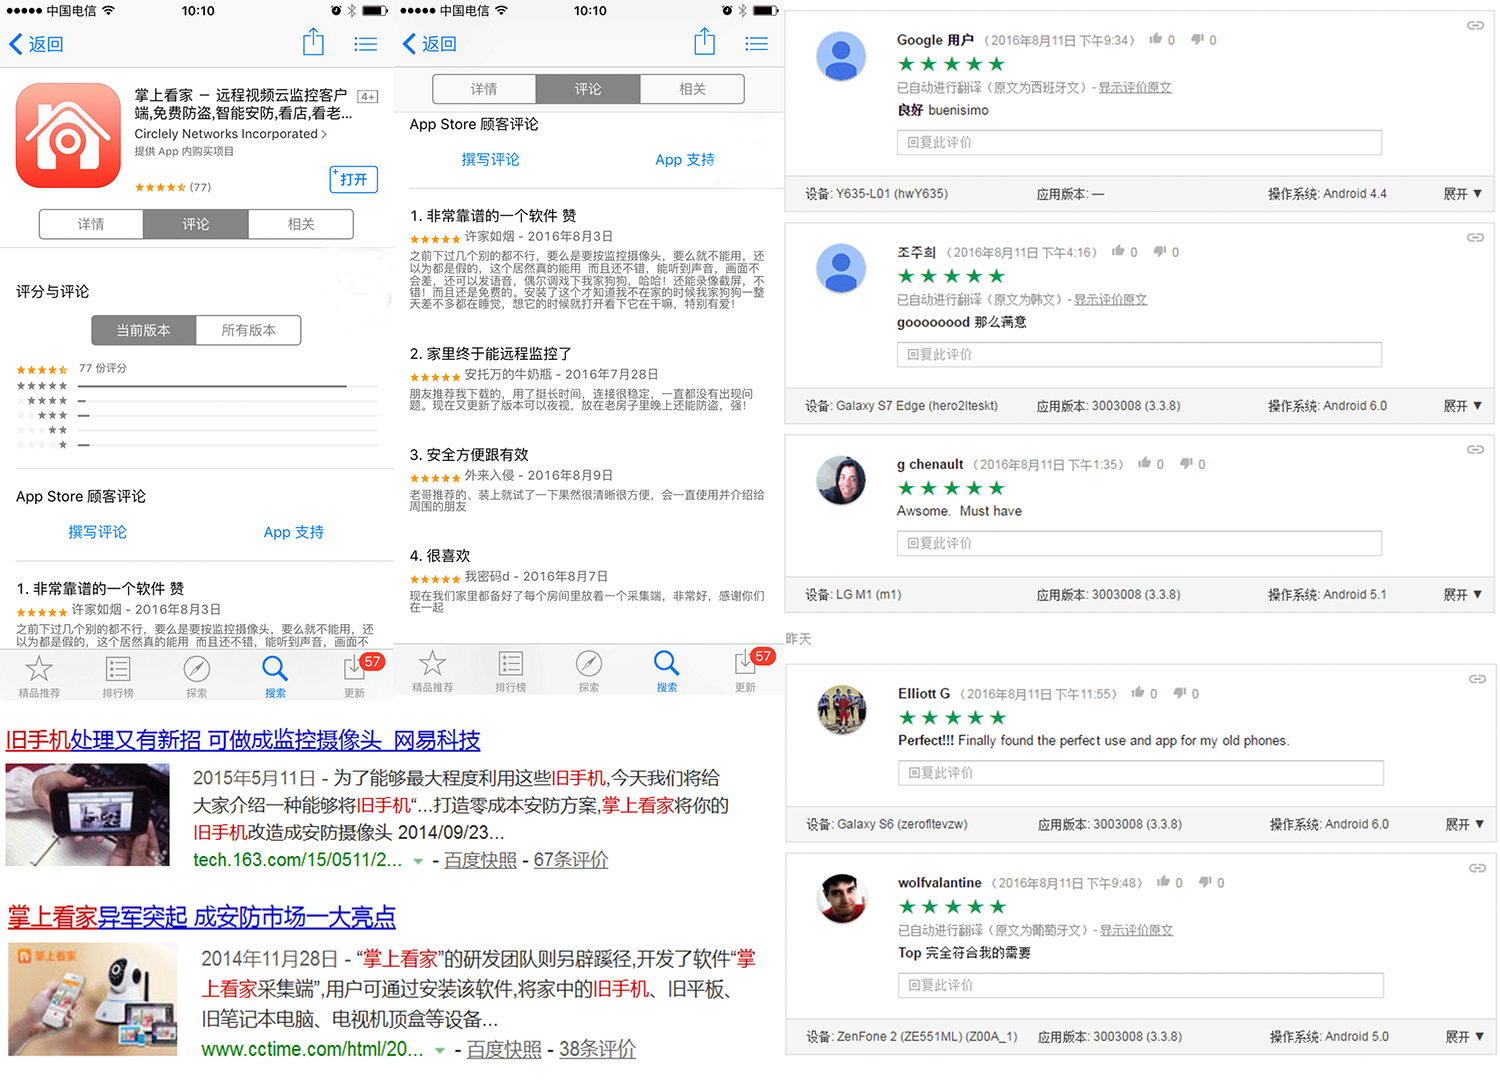Screen dimensions: 1500x1080
Task: Expand 展开 for the Galaxy S7 Edge review
Action: coord(1462,406)
